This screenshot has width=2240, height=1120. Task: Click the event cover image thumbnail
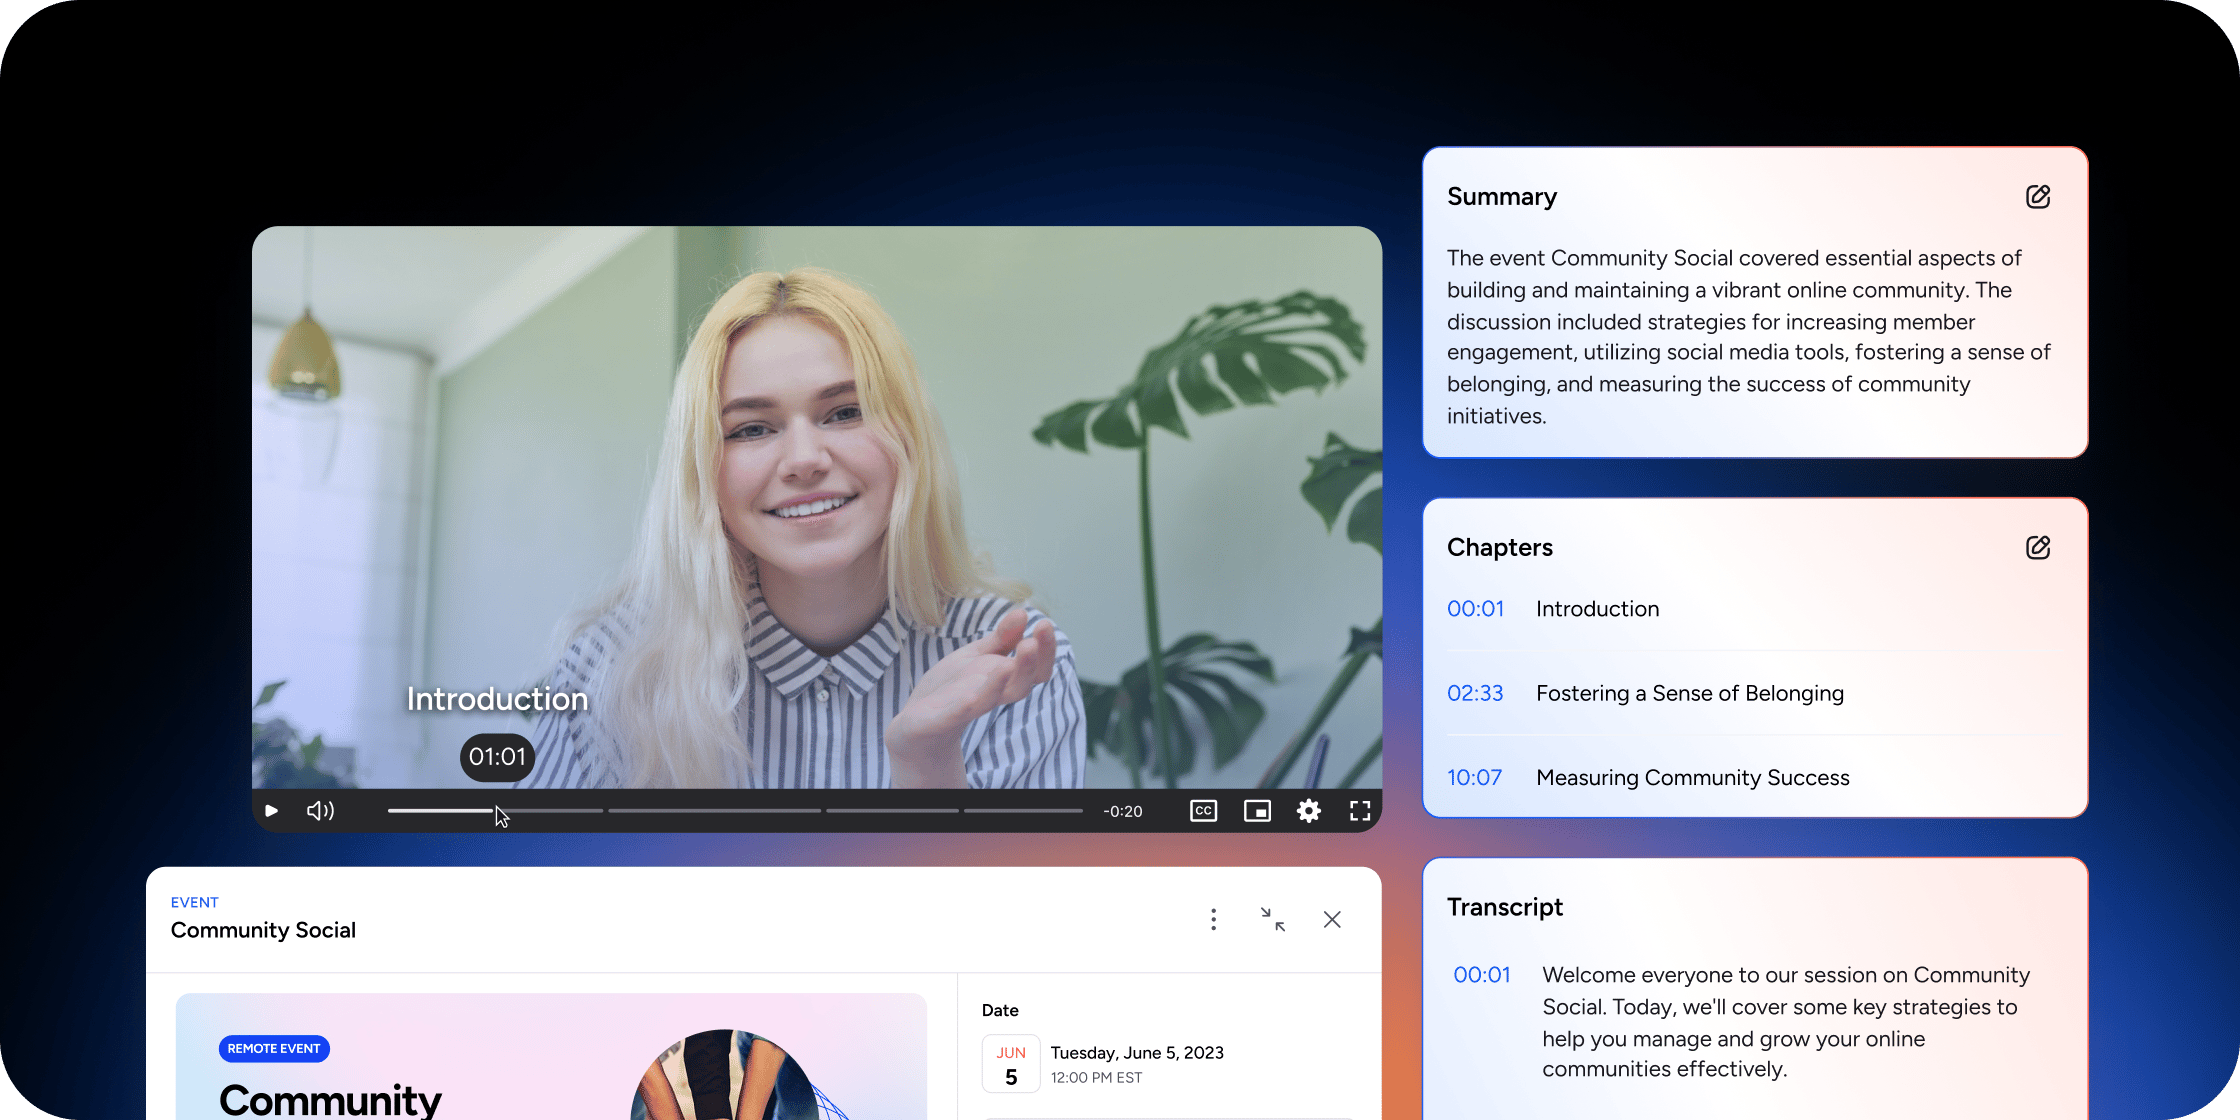click(x=551, y=1056)
